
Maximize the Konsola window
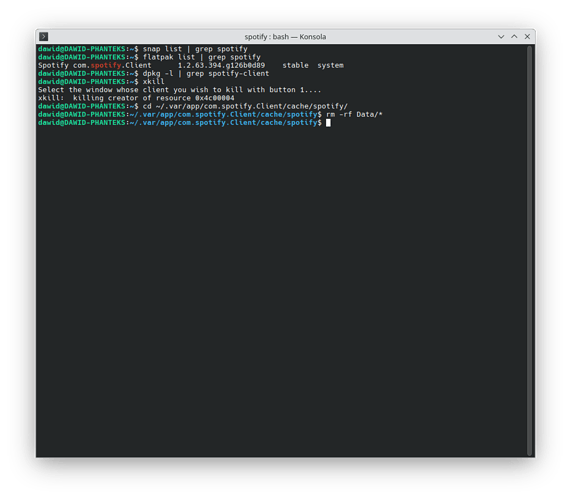point(514,36)
